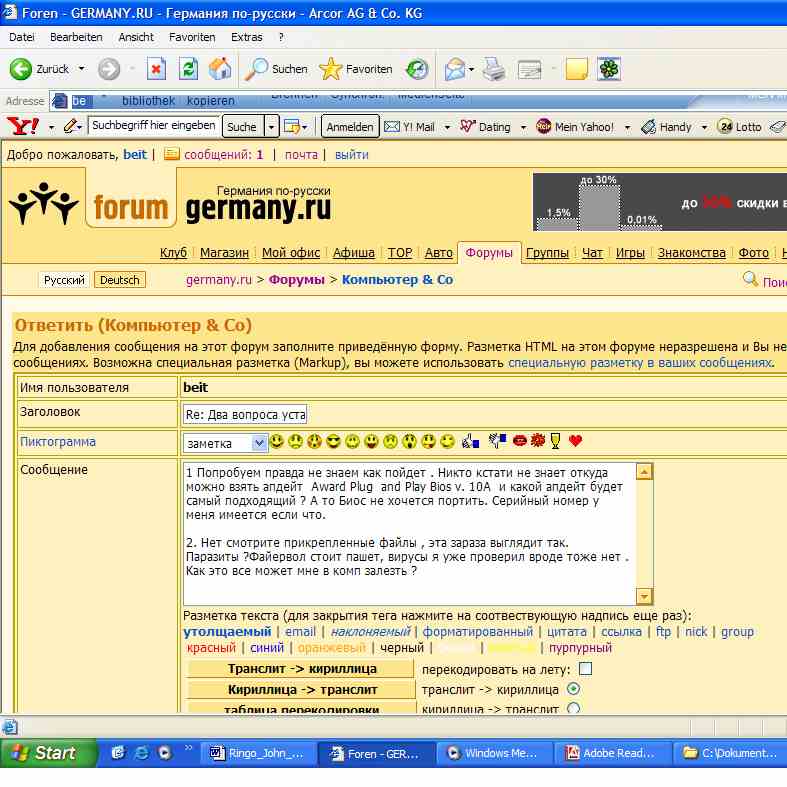Open the Bearbeiten menu
The image size is (787, 787).
76,37
